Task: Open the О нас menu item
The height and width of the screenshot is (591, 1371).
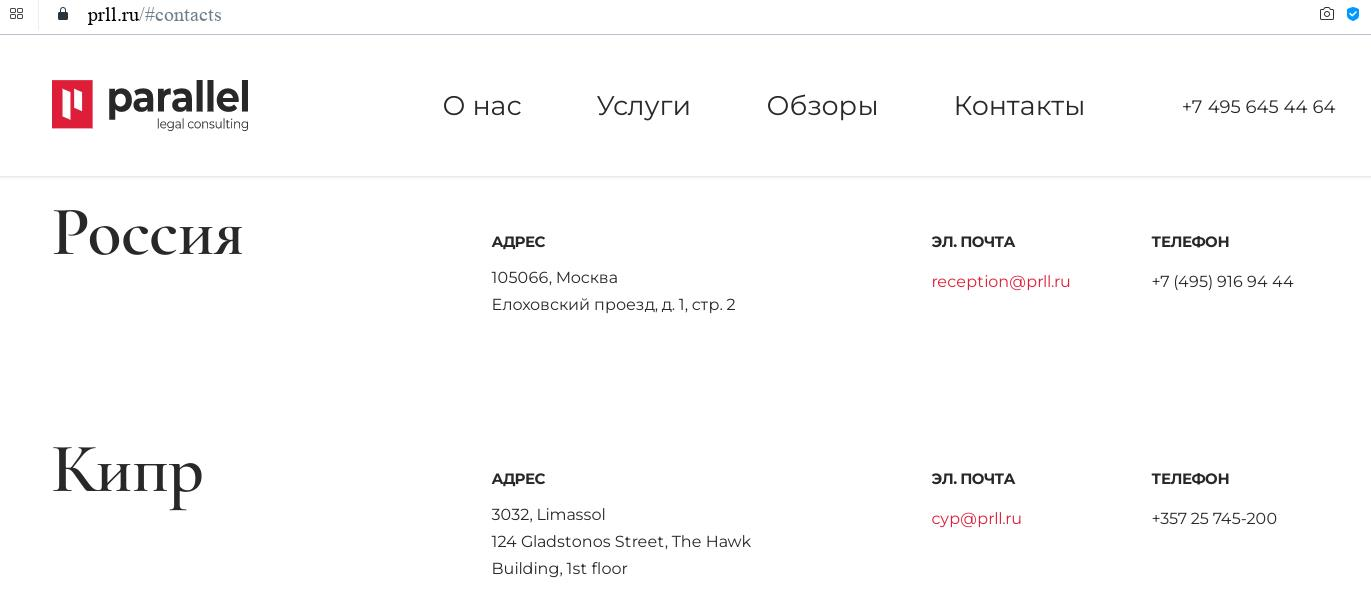Action: 482,106
